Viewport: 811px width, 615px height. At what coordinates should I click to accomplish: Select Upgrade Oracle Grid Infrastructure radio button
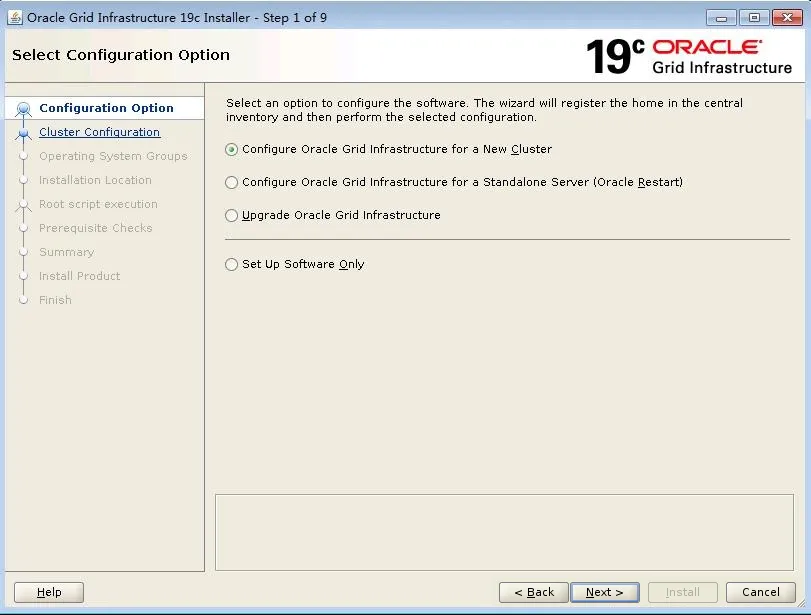click(x=232, y=215)
